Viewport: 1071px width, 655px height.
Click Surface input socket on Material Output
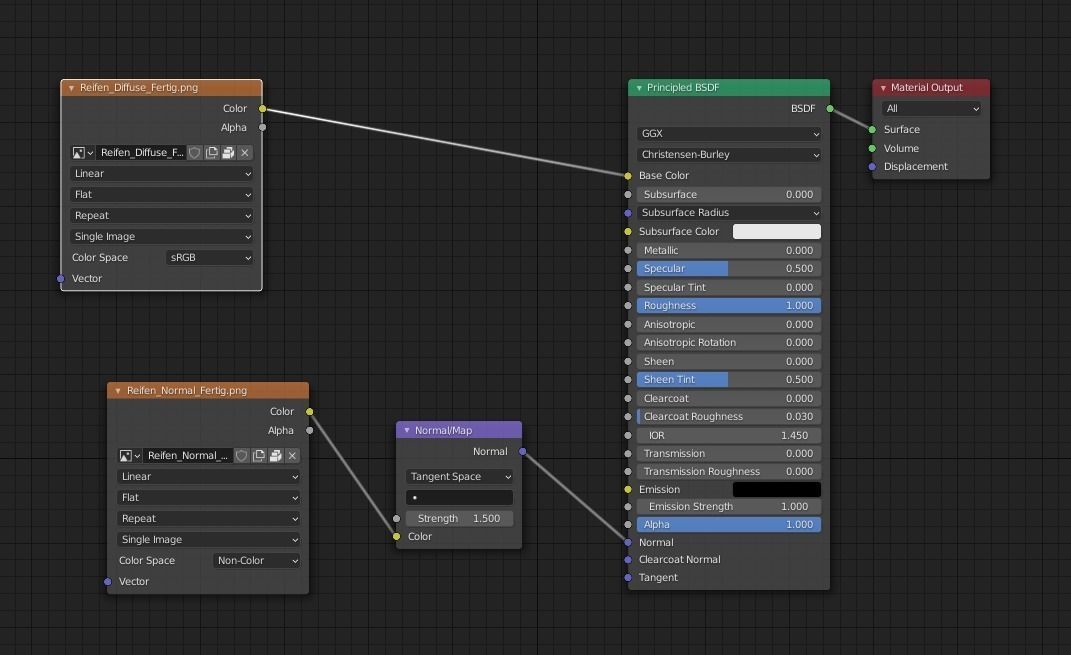(x=872, y=130)
